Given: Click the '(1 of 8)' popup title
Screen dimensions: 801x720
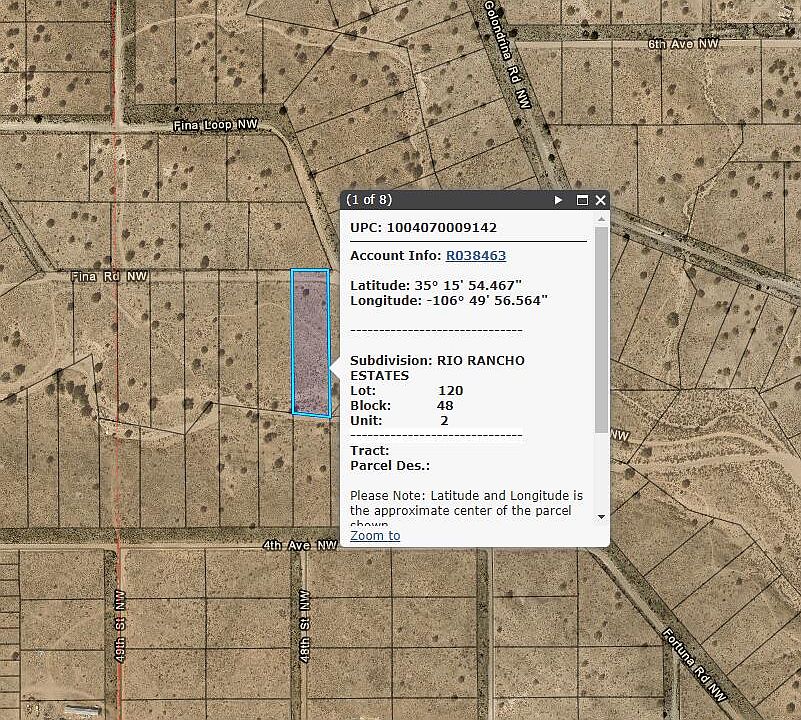Looking at the screenshot, I should (369, 200).
